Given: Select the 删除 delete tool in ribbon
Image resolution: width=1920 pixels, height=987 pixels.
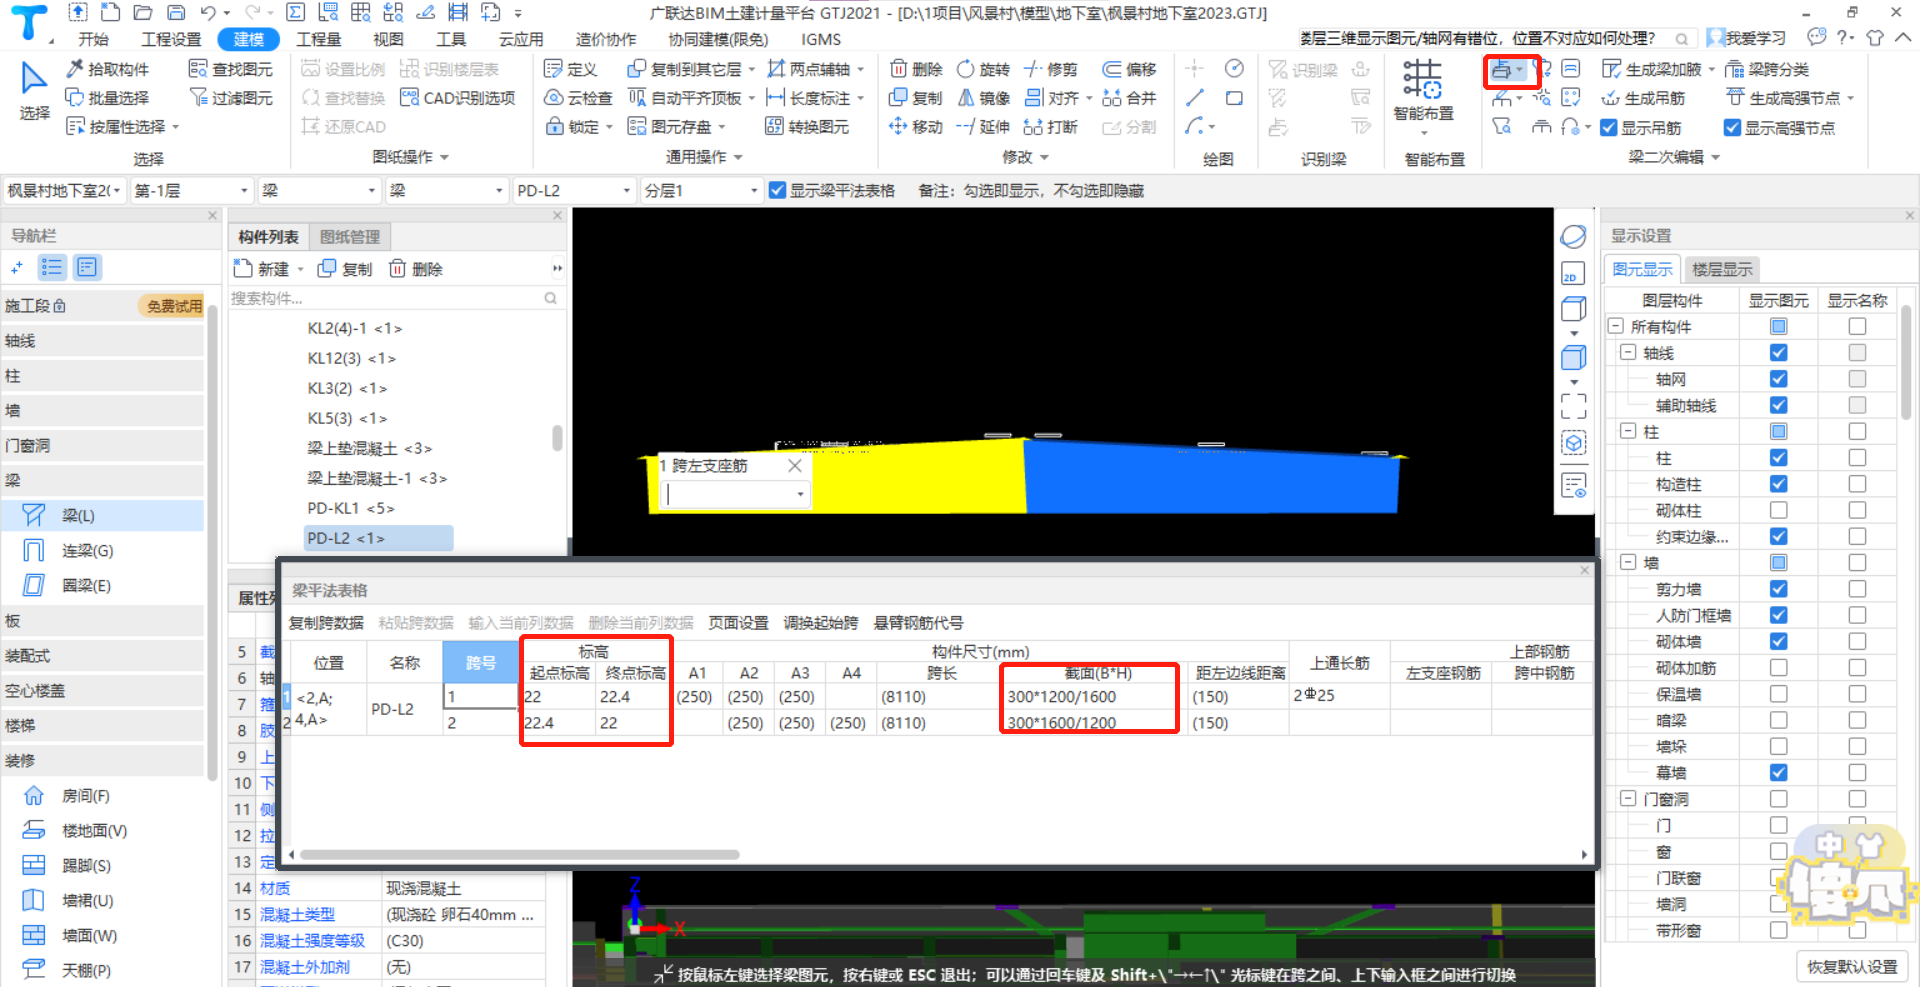Looking at the screenshot, I should [x=917, y=69].
